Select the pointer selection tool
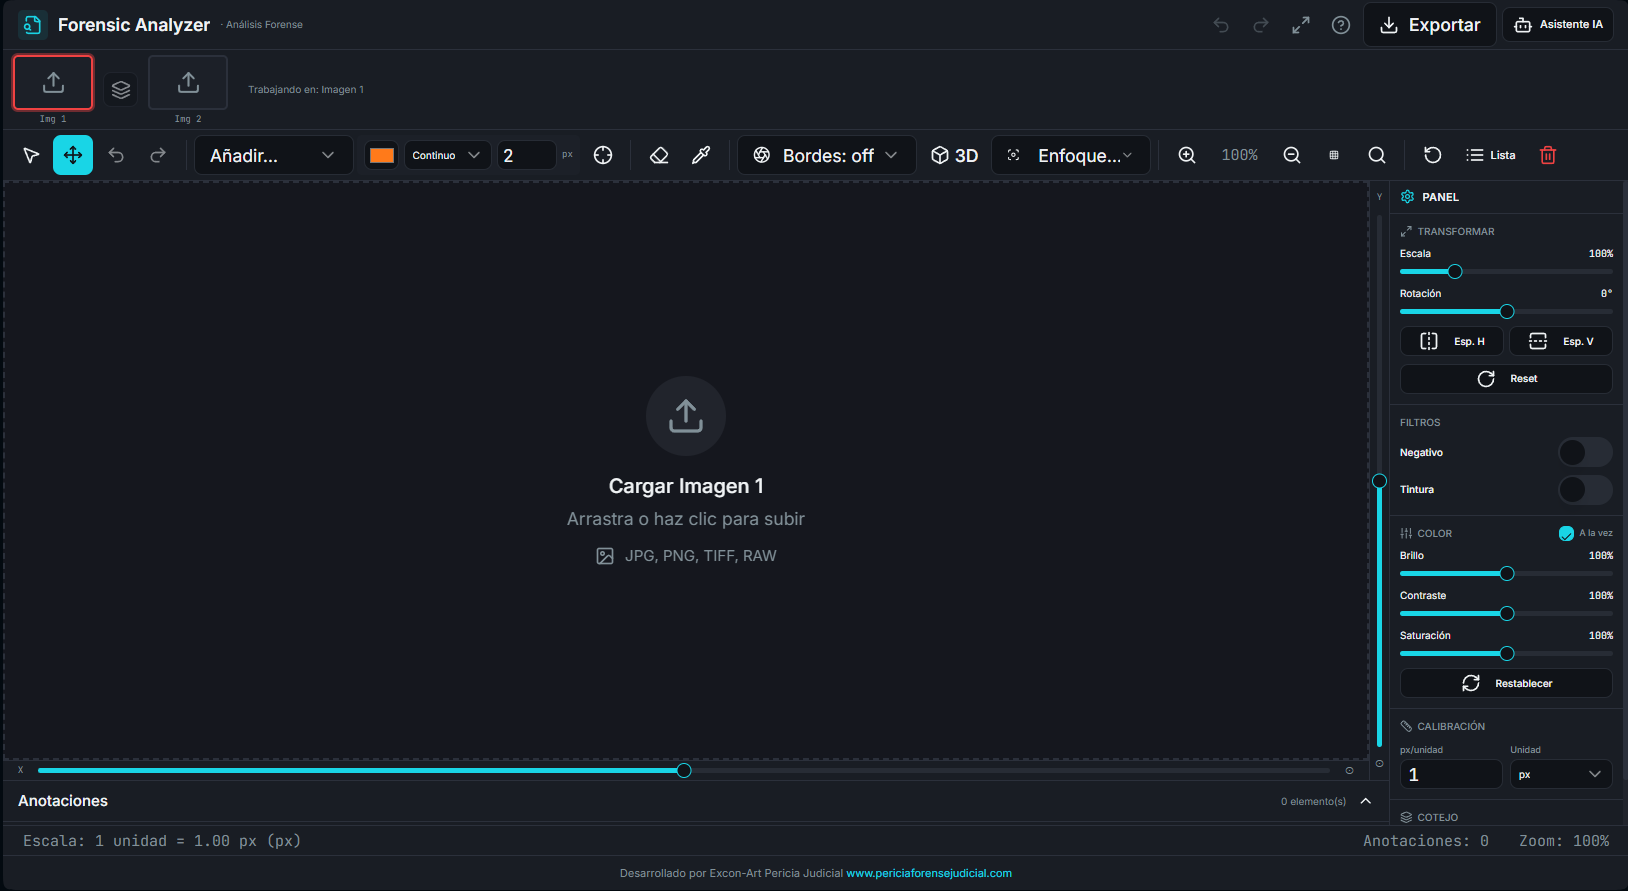1628x891 pixels. pyautogui.click(x=31, y=155)
